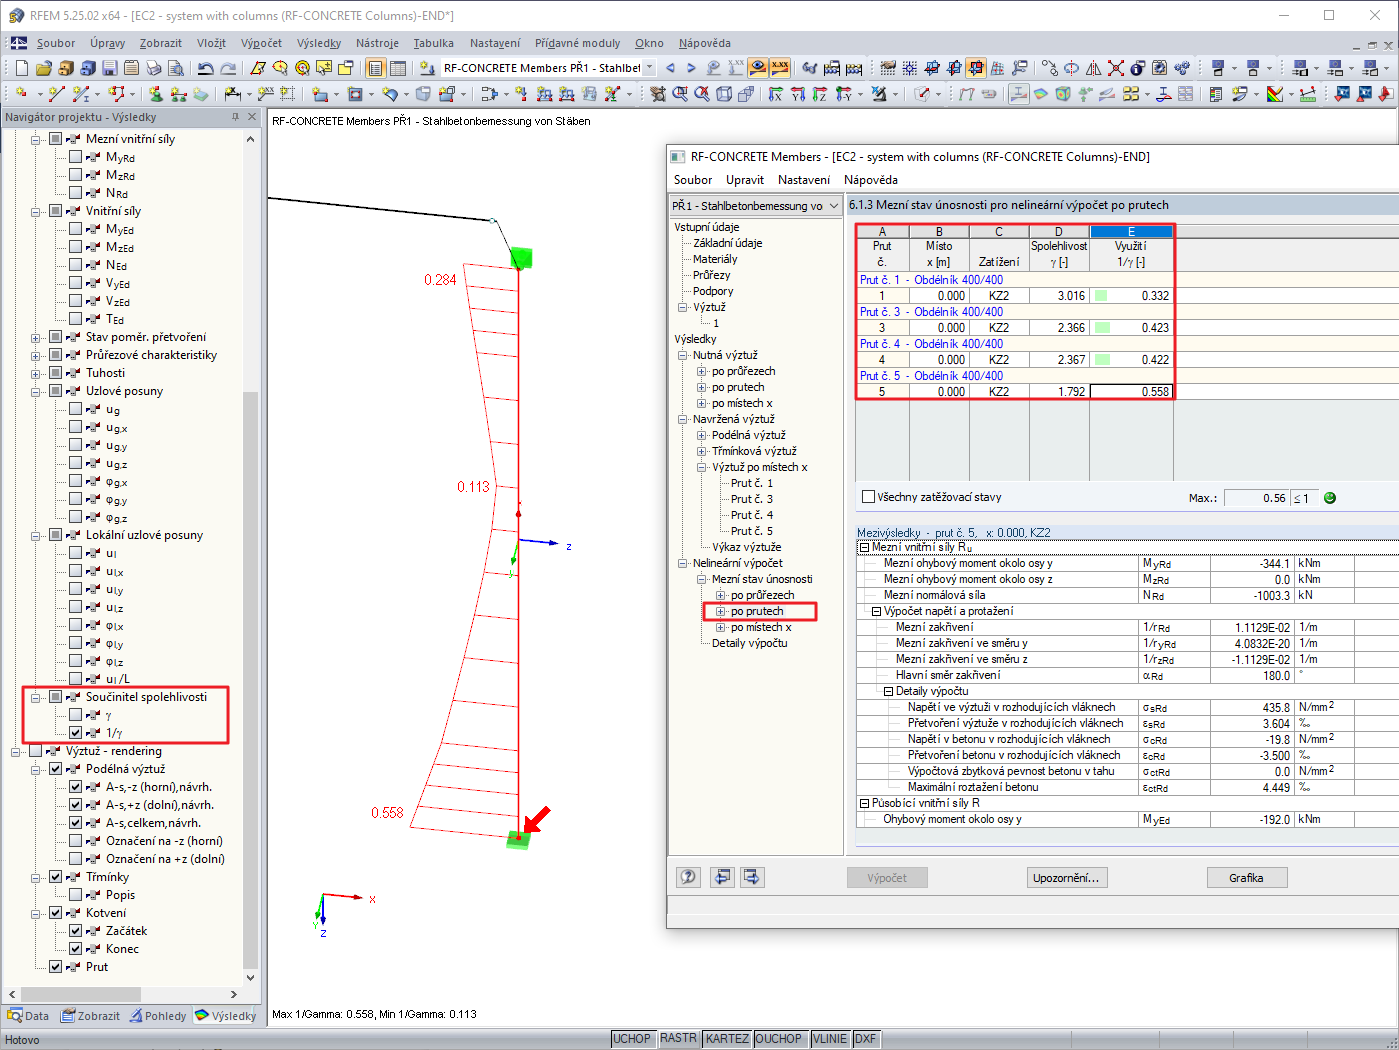The width and height of the screenshot is (1399, 1050).
Task: Click the Max. value field showing 0.56
Action: pos(1256,498)
